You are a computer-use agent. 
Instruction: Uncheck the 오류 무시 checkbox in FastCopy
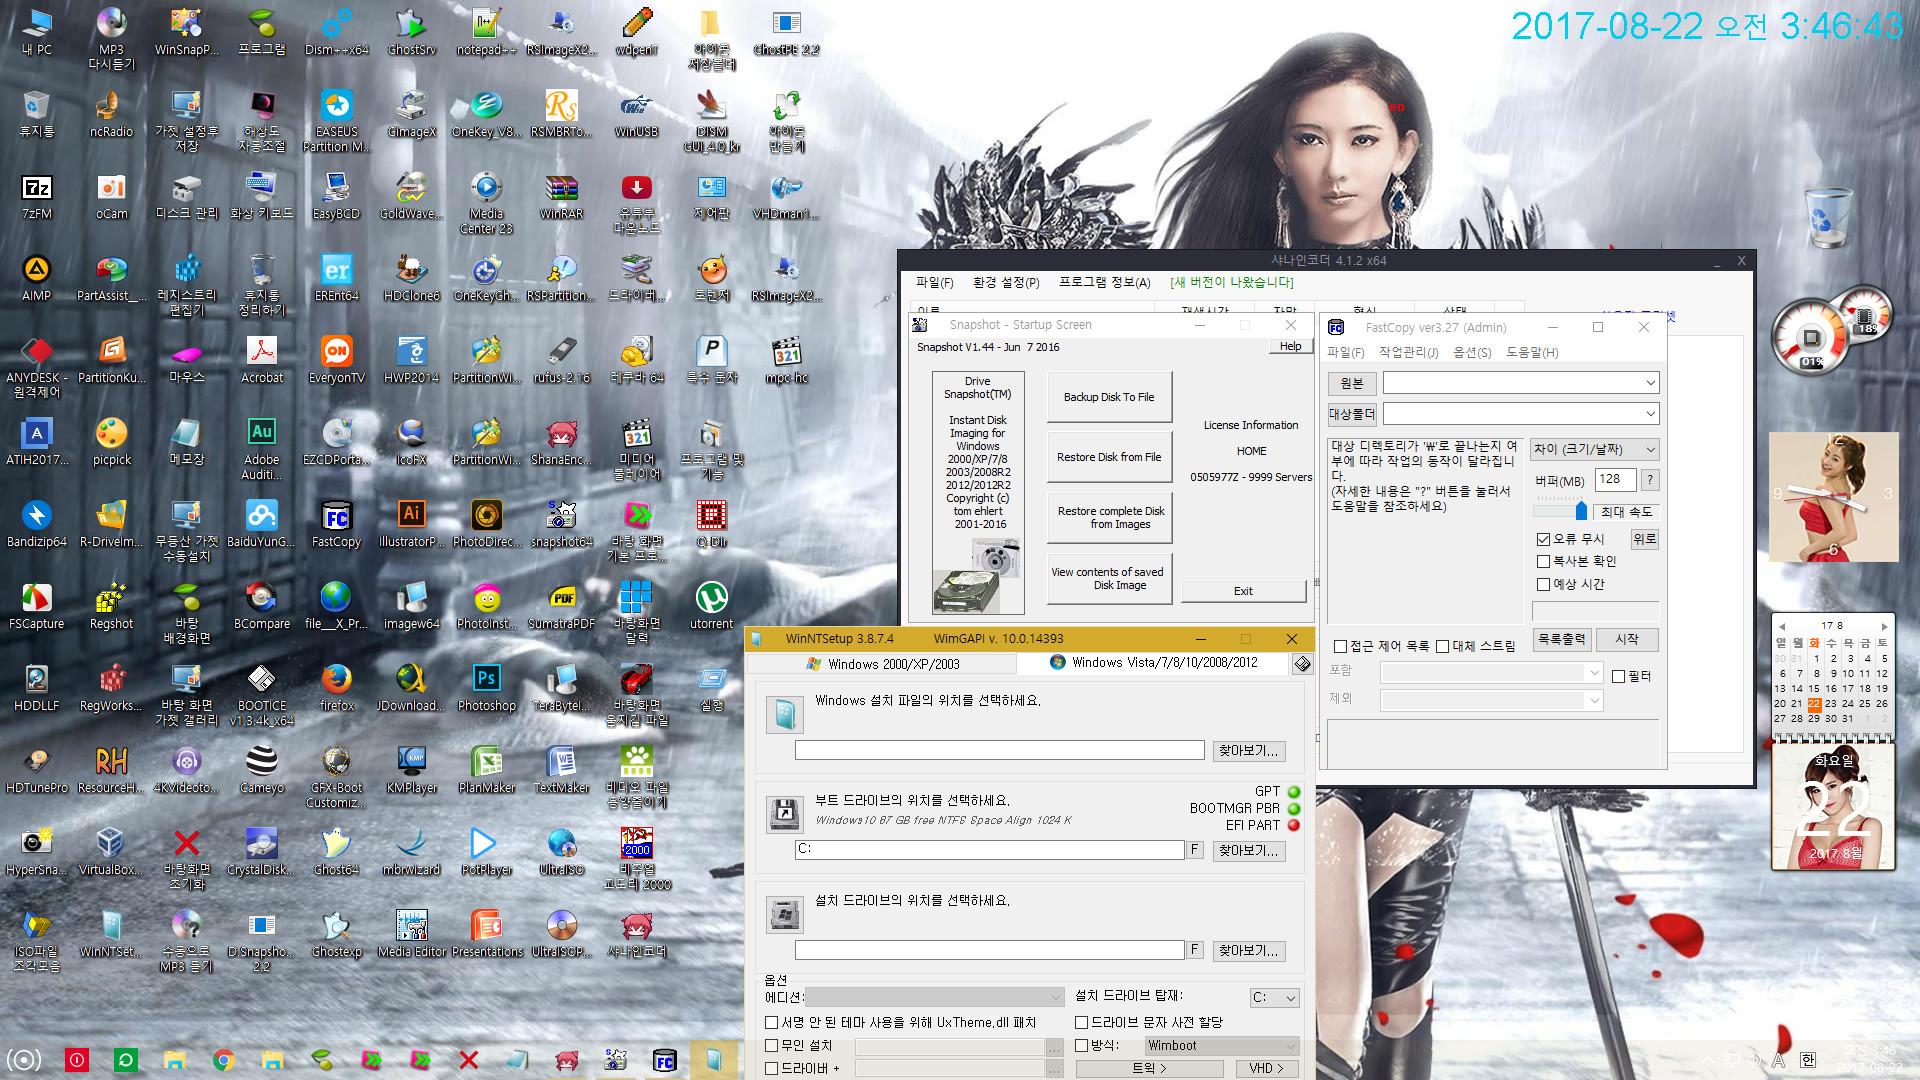click(x=1543, y=539)
